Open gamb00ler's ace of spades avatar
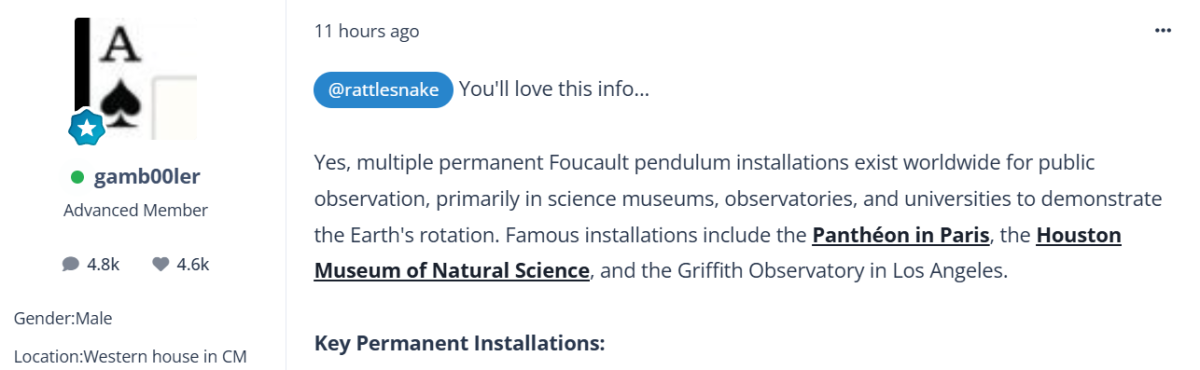Viewport: 1200px width, 370px height. pyautogui.click(x=136, y=78)
